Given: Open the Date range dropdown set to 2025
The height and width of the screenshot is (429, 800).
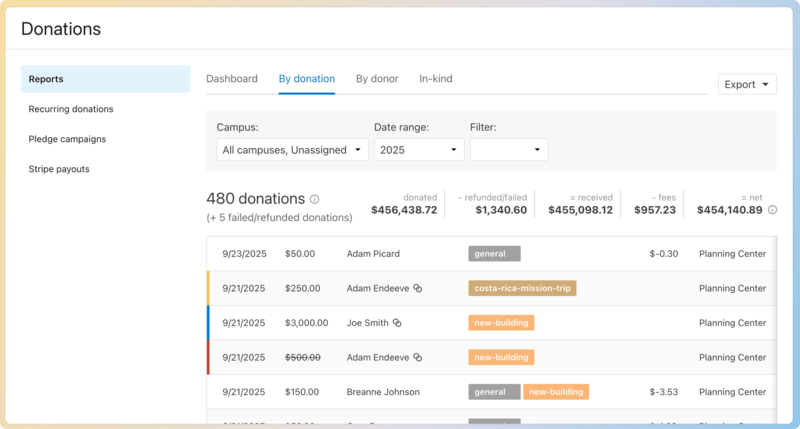Looking at the screenshot, I should (x=419, y=150).
